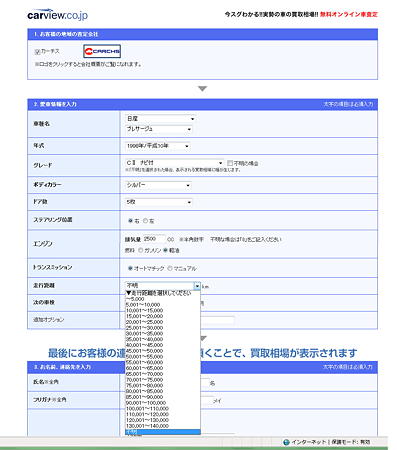Click the carview.co.jp logo
Screen dimensions: 397x450
[58, 15]
